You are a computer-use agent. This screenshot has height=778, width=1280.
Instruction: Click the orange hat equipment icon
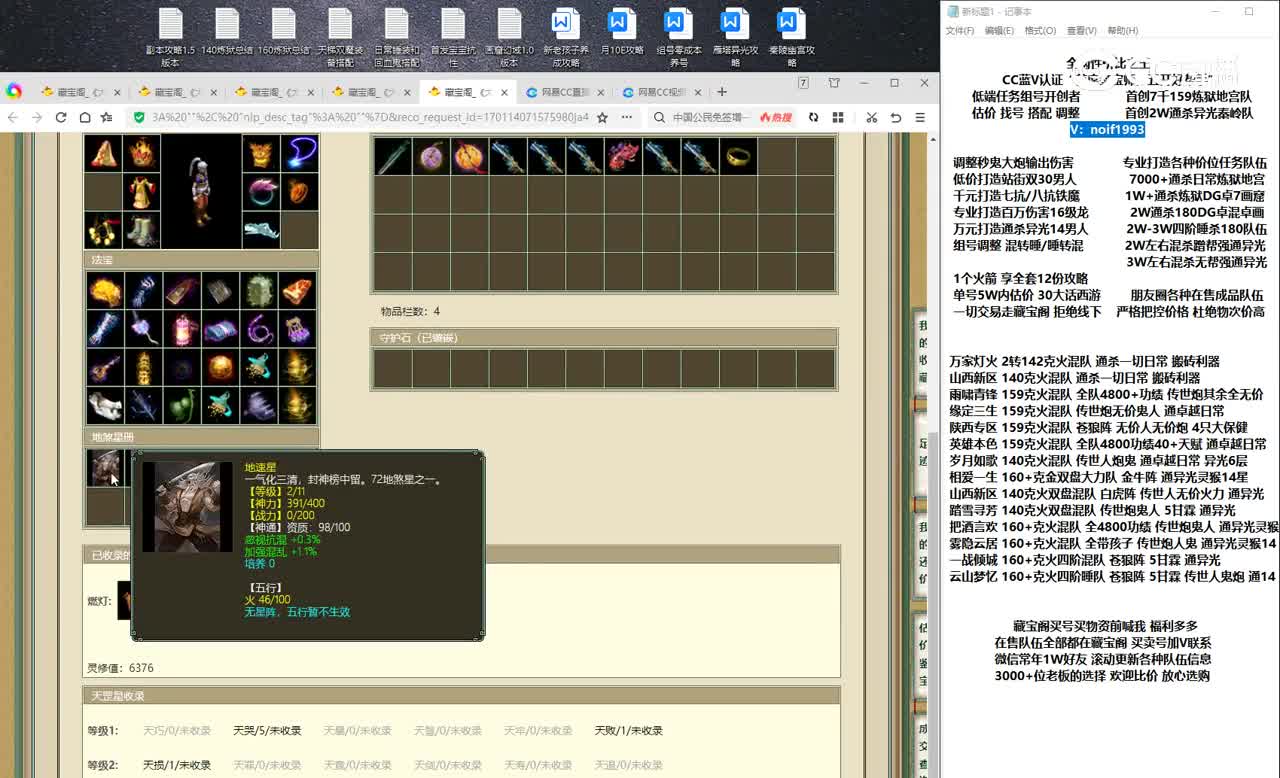(103, 153)
